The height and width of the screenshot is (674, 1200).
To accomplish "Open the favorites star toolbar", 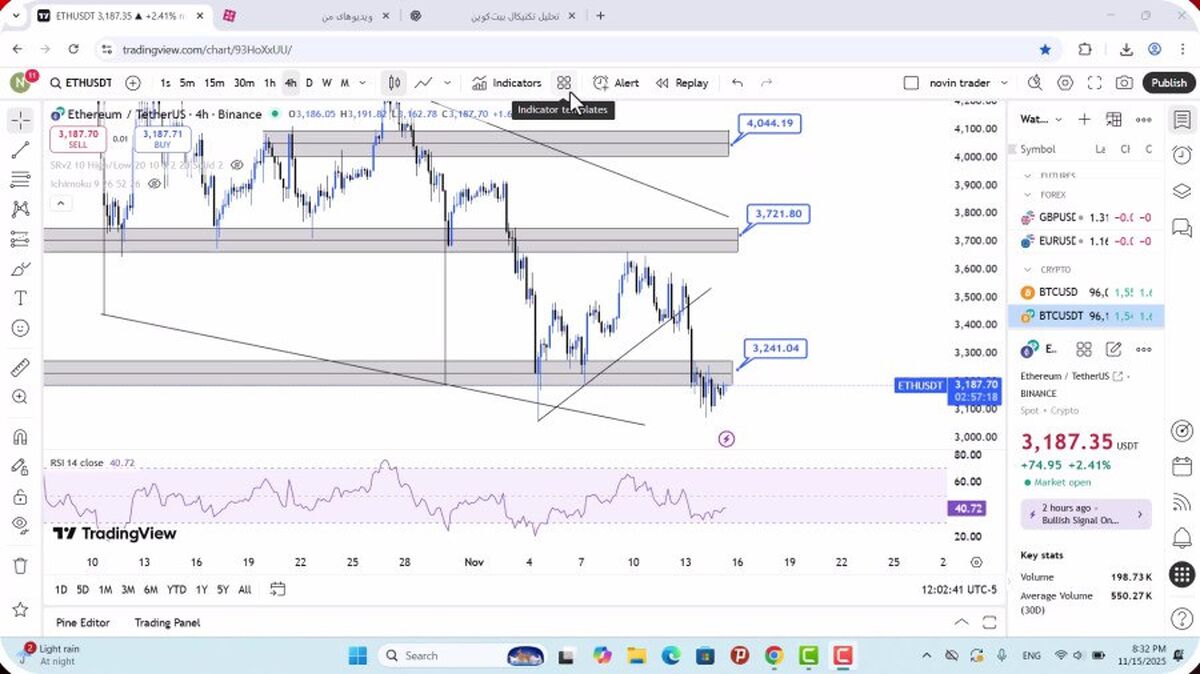I will (20, 608).
